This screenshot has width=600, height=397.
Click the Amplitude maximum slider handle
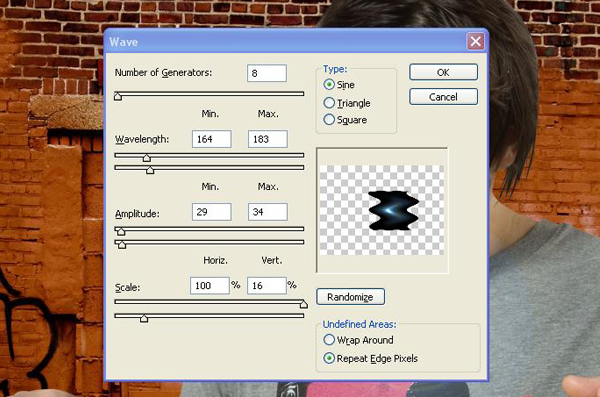122,244
